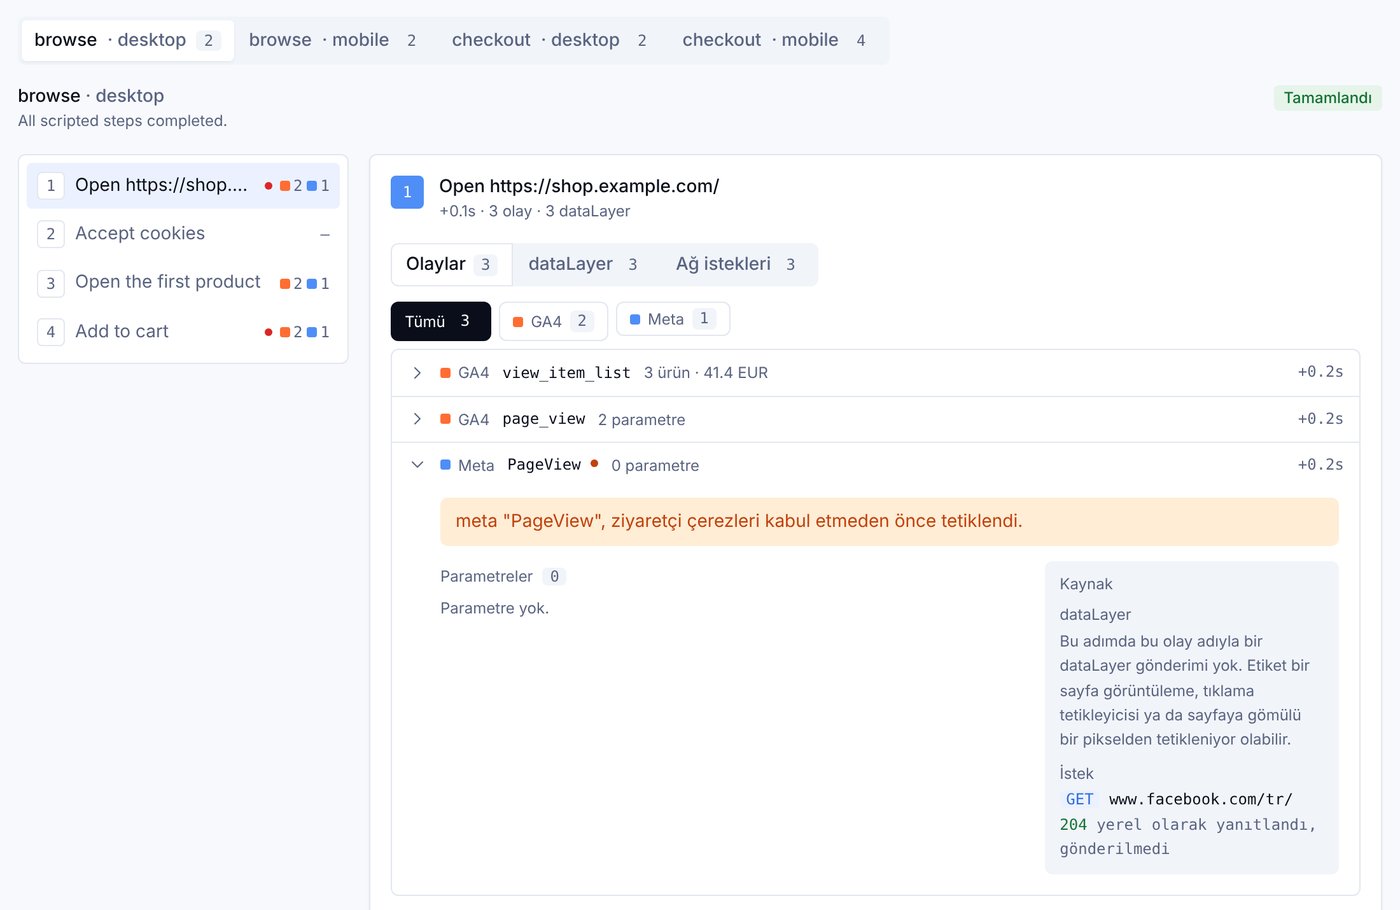This screenshot has height=910, width=1400.
Task: Click All scripted steps completed. text
Action: click(122, 121)
